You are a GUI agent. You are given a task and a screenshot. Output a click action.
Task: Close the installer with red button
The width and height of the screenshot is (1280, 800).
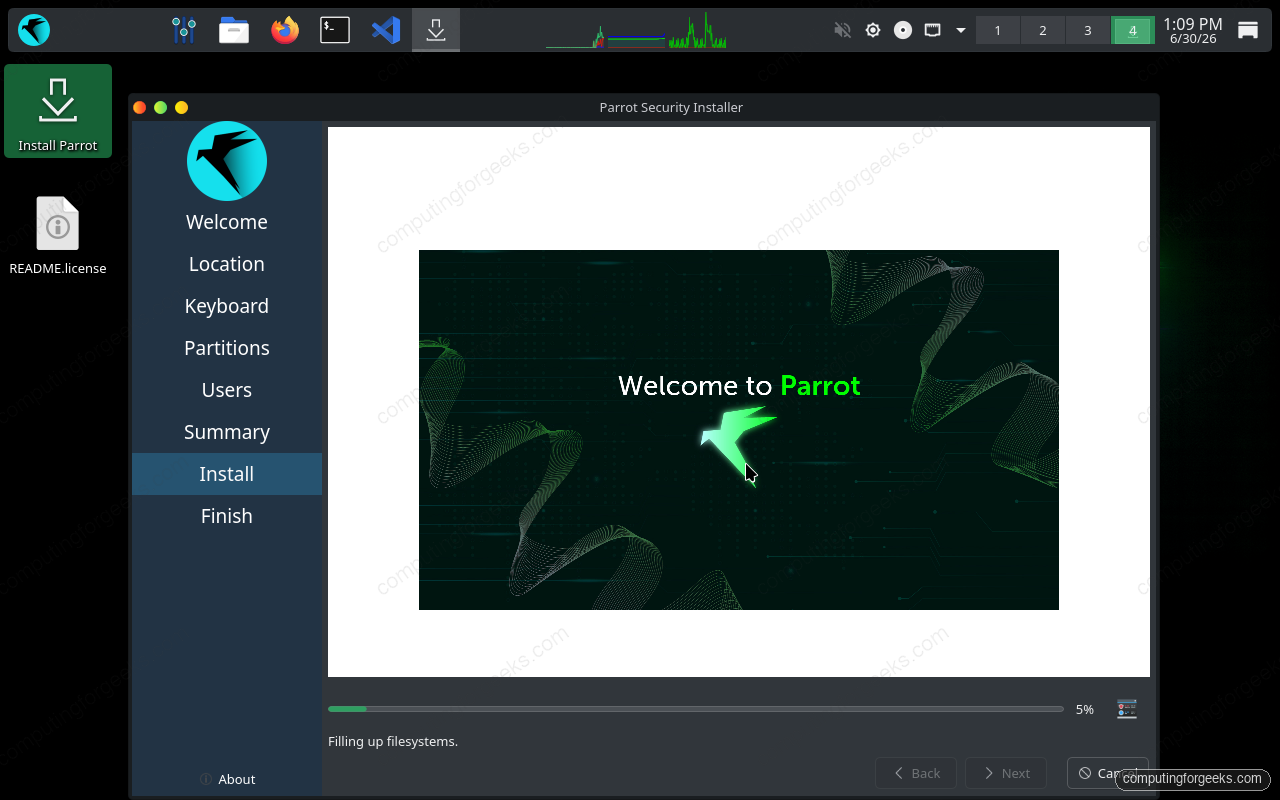[140, 107]
